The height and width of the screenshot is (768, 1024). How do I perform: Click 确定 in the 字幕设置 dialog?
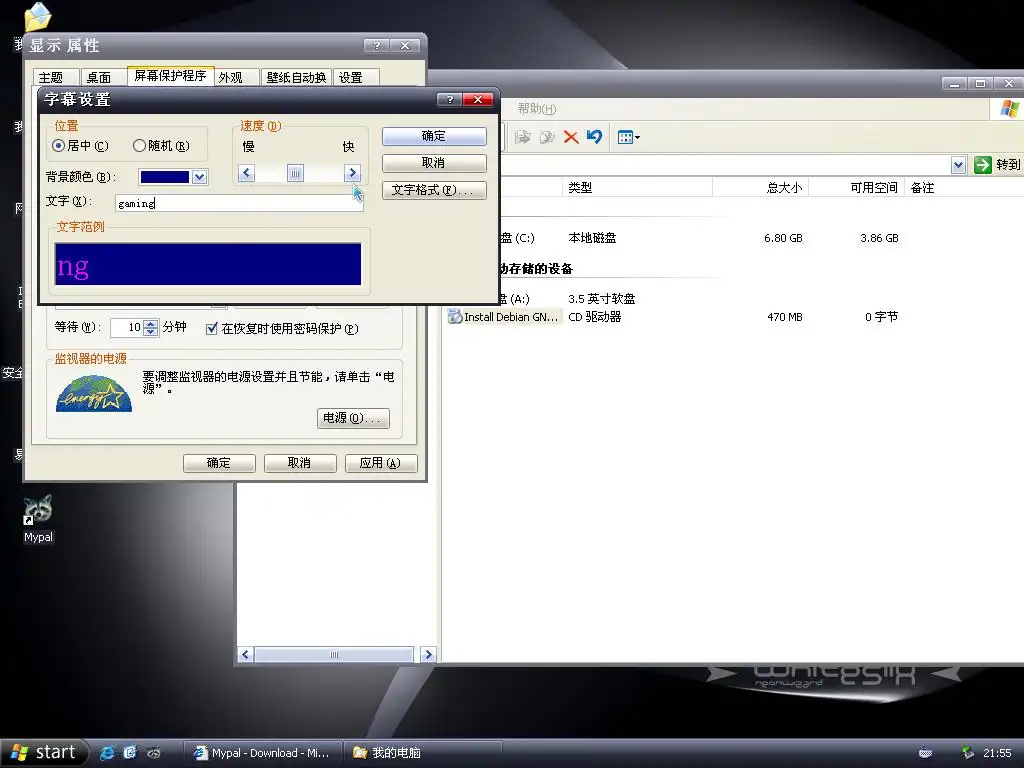pos(434,136)
